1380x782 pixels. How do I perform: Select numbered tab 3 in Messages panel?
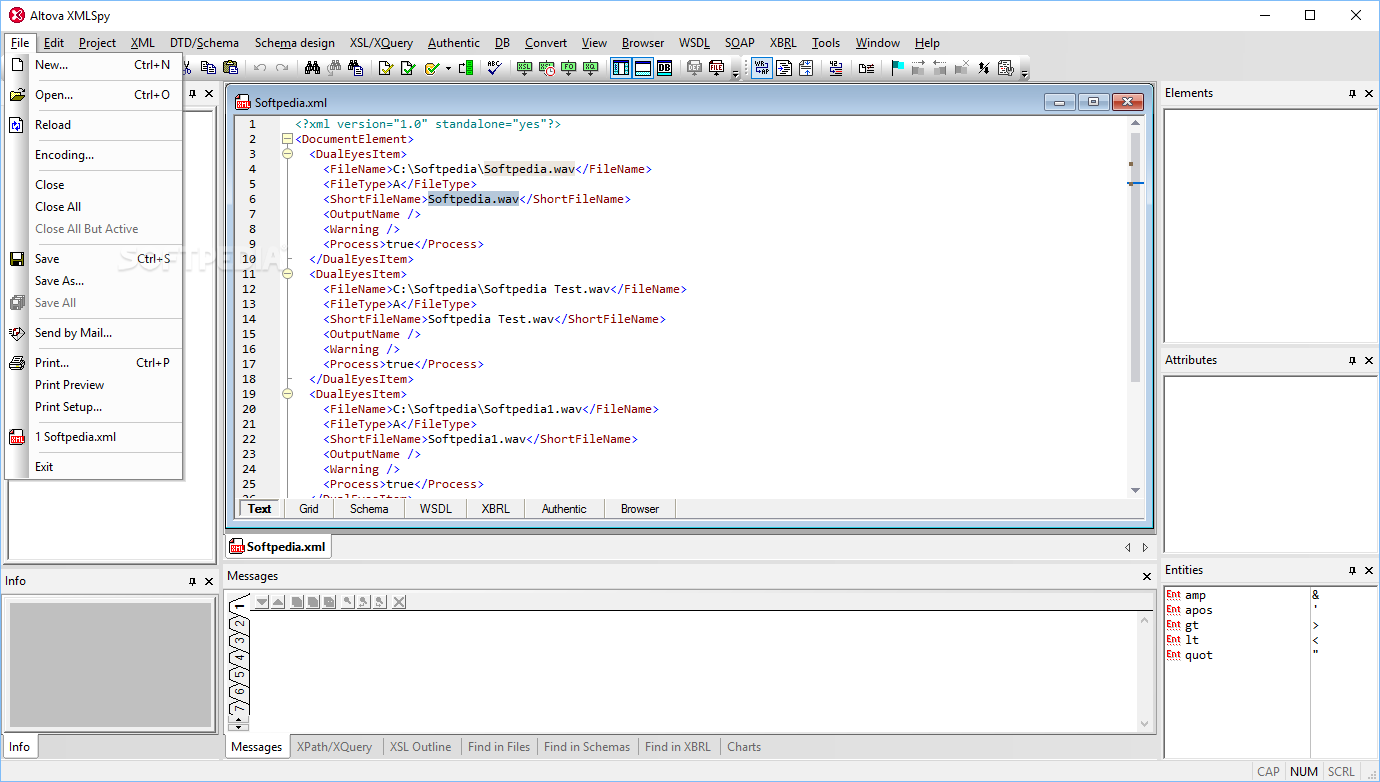pyautogui.click(x=239, y=640)
